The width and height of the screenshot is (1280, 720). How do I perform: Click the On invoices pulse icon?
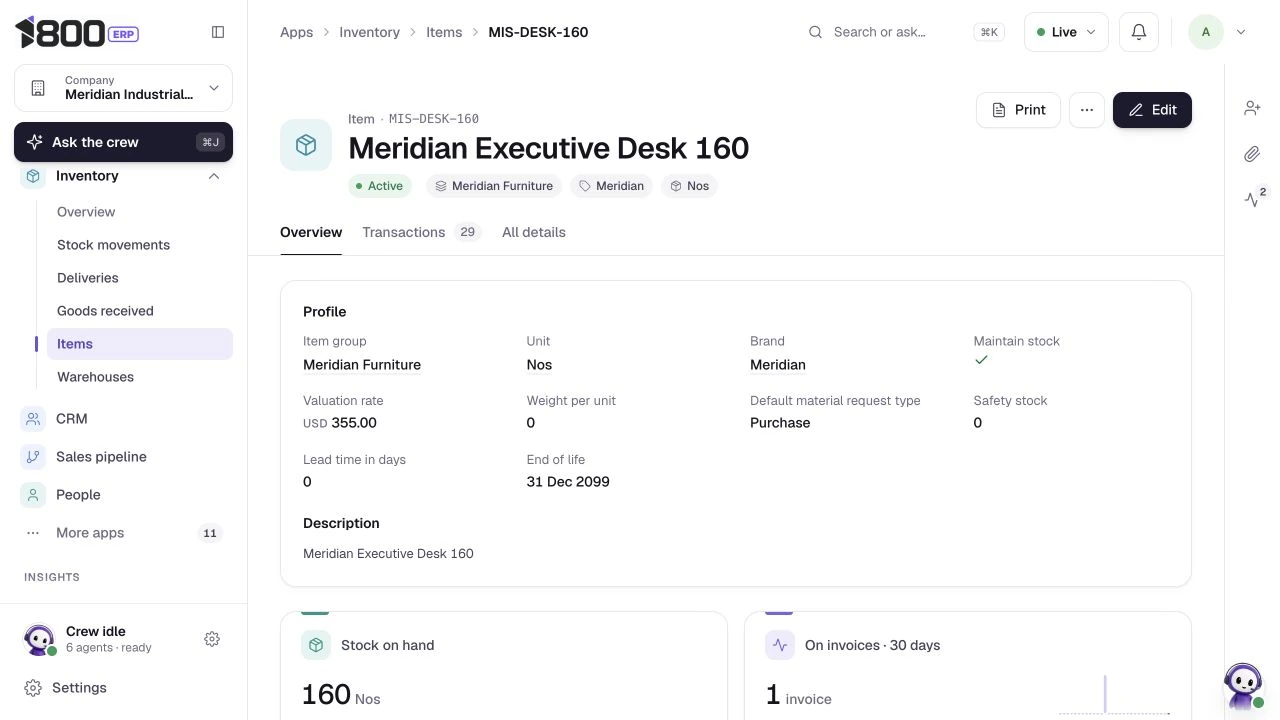[780, 645]
